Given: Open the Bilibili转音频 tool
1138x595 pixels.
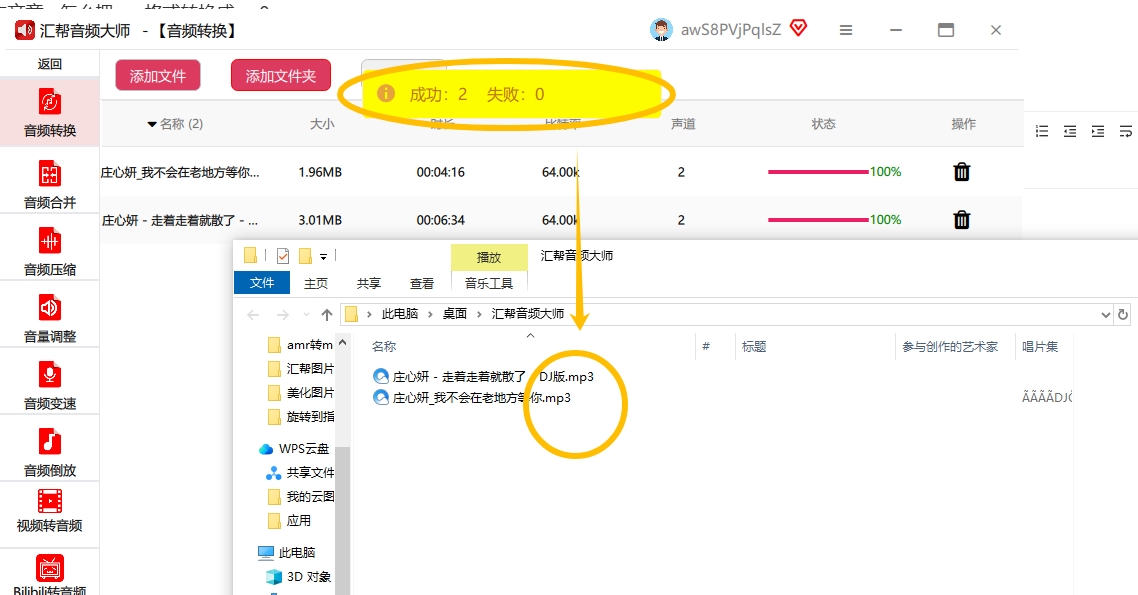Looking at the screenshot, I should point(49,575).
